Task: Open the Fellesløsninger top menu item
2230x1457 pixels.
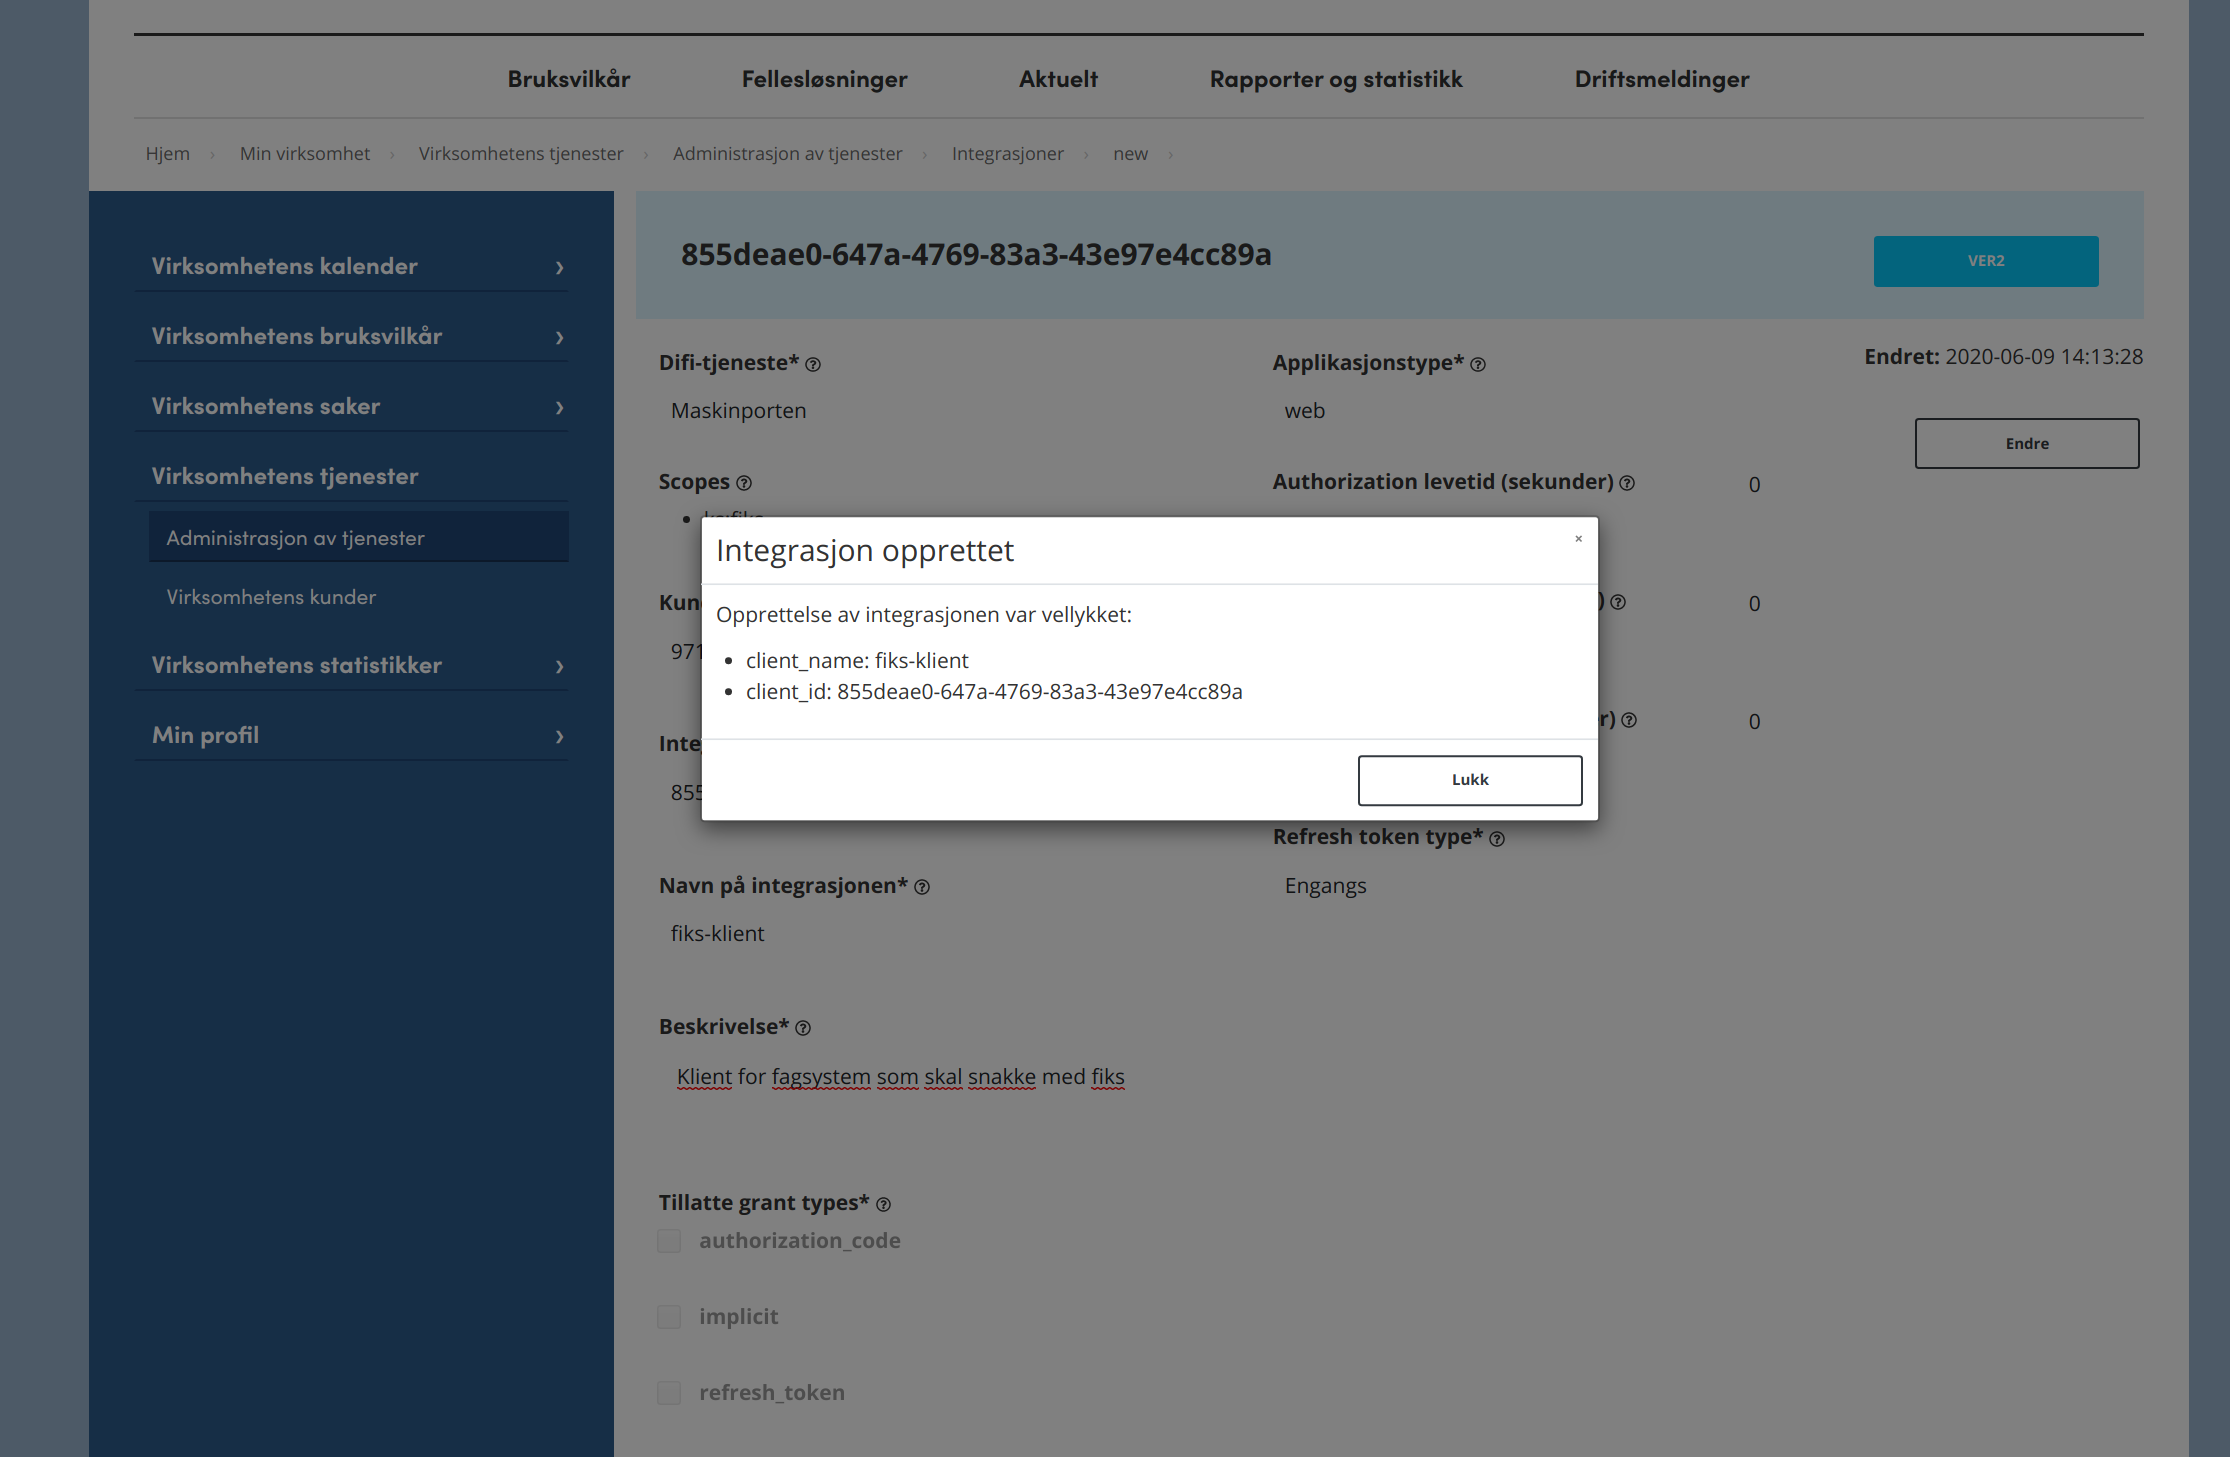Action: [x=825, y=79]
